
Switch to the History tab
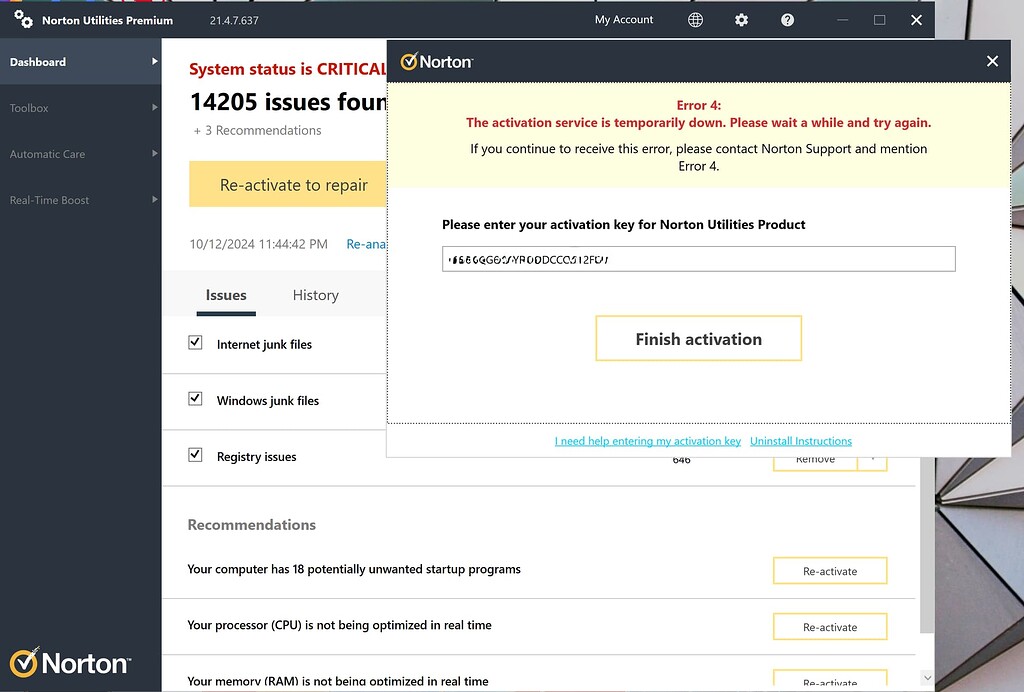(315, 295)
